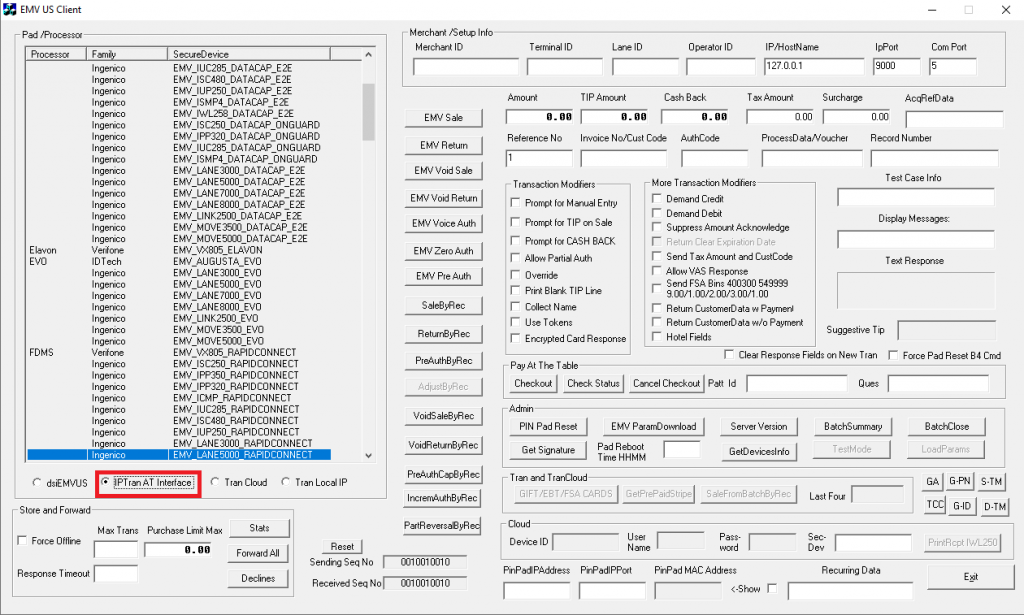Enable Prompt for Manual Entry checkbox
This screenshot has width=1024, height=615.
click(516, 203)
